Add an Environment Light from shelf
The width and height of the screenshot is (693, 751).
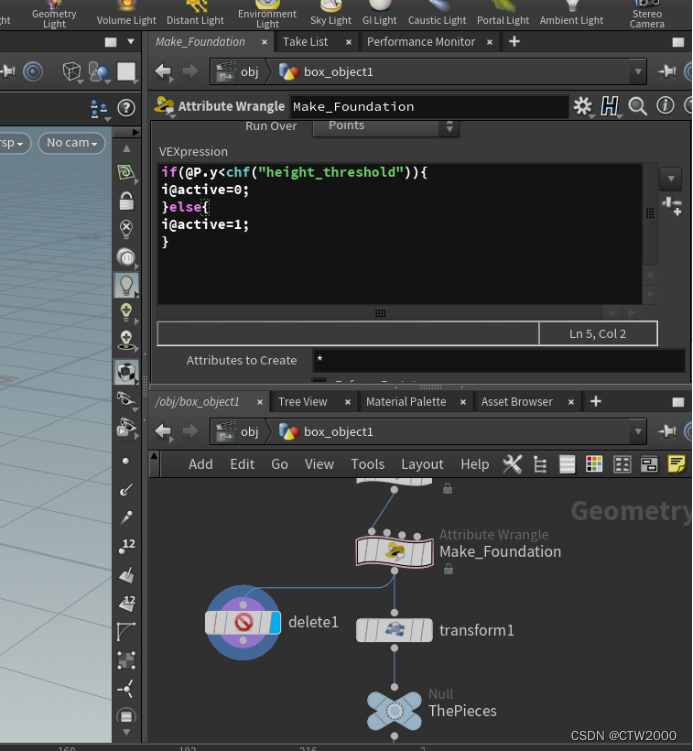[x=267, y=14]
